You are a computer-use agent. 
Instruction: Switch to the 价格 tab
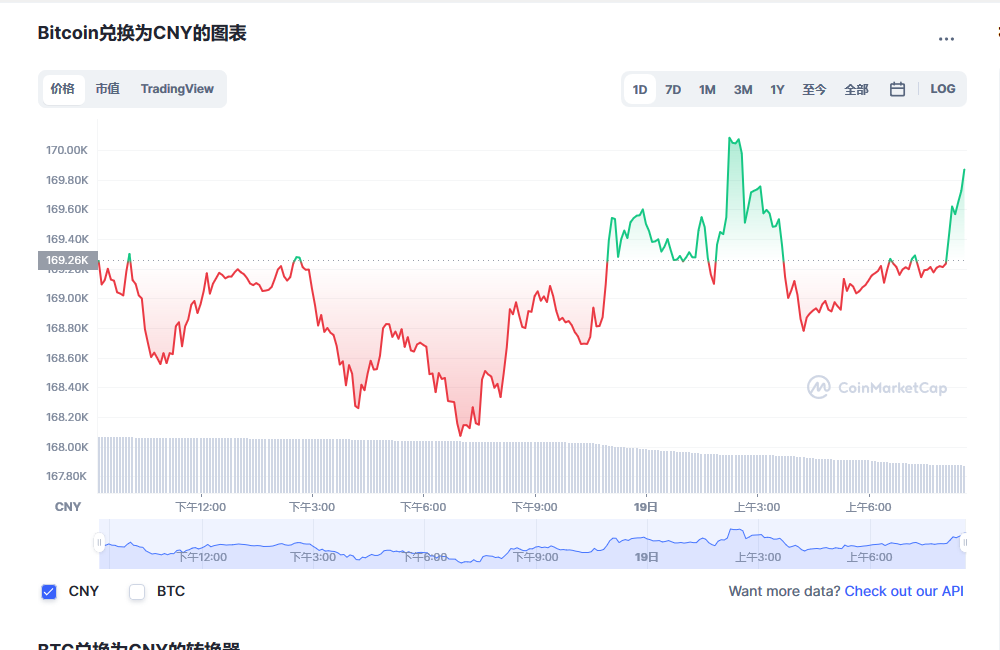pyautogui.click(x=62, y=89)
